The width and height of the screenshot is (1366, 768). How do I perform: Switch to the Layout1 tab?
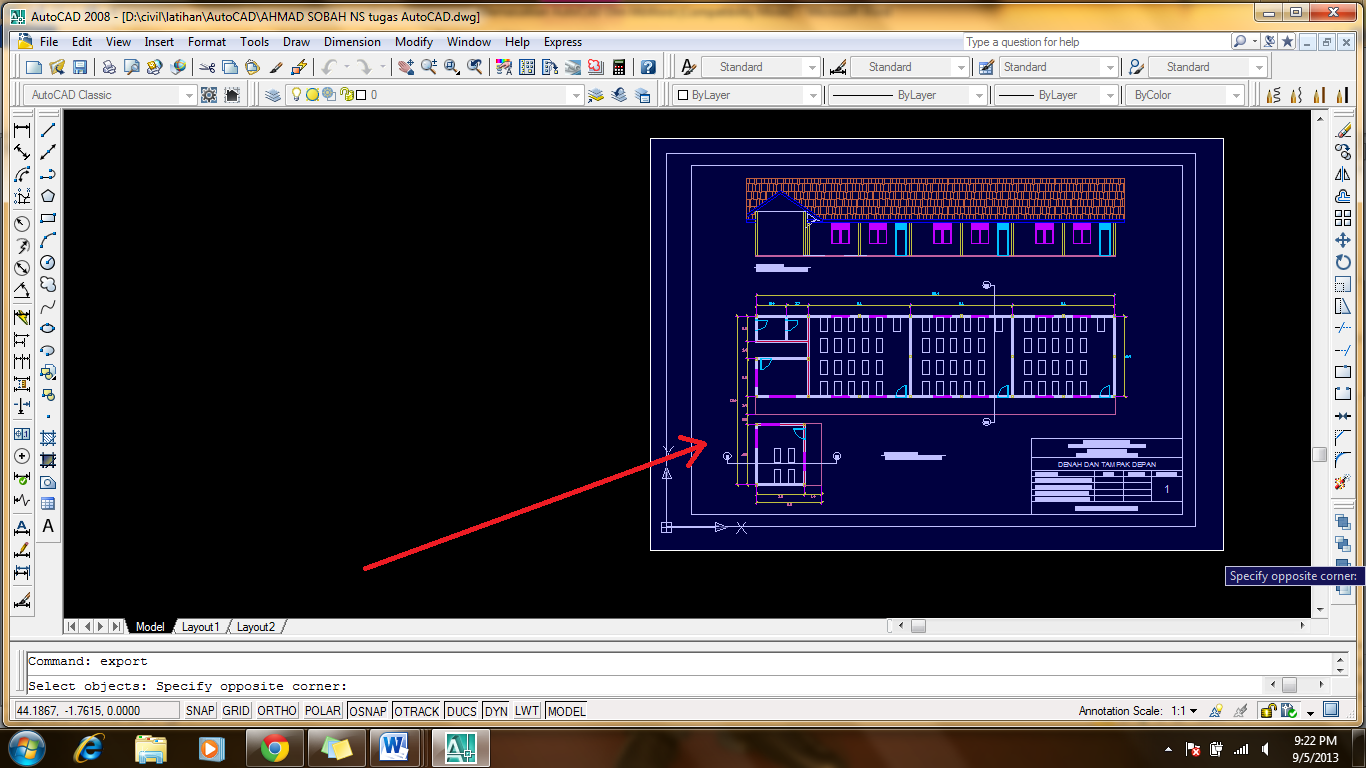(200, 627)
